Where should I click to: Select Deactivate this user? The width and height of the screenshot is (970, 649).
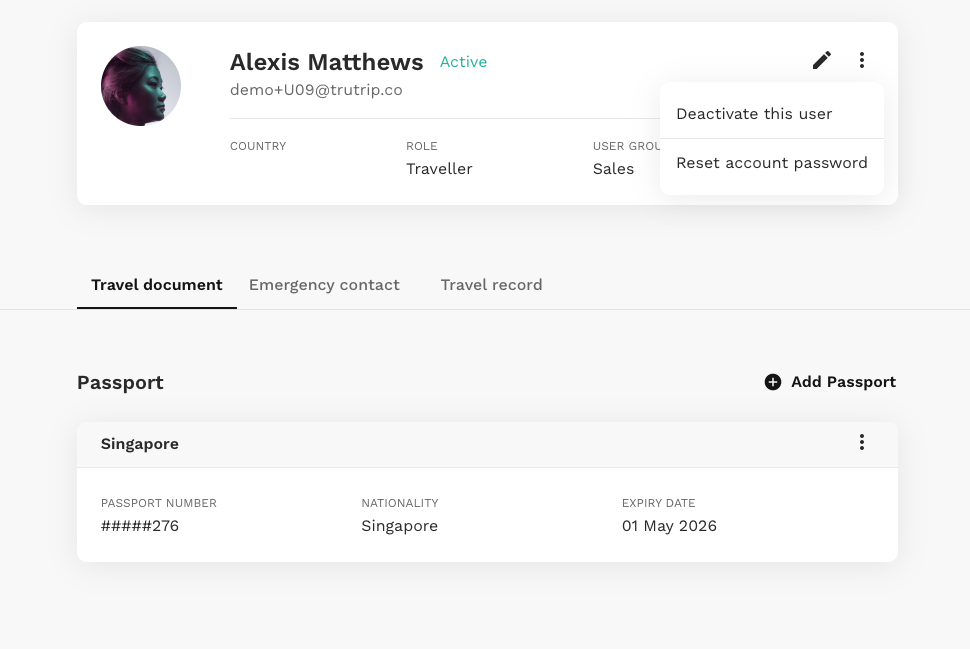[x=772, y=114]
